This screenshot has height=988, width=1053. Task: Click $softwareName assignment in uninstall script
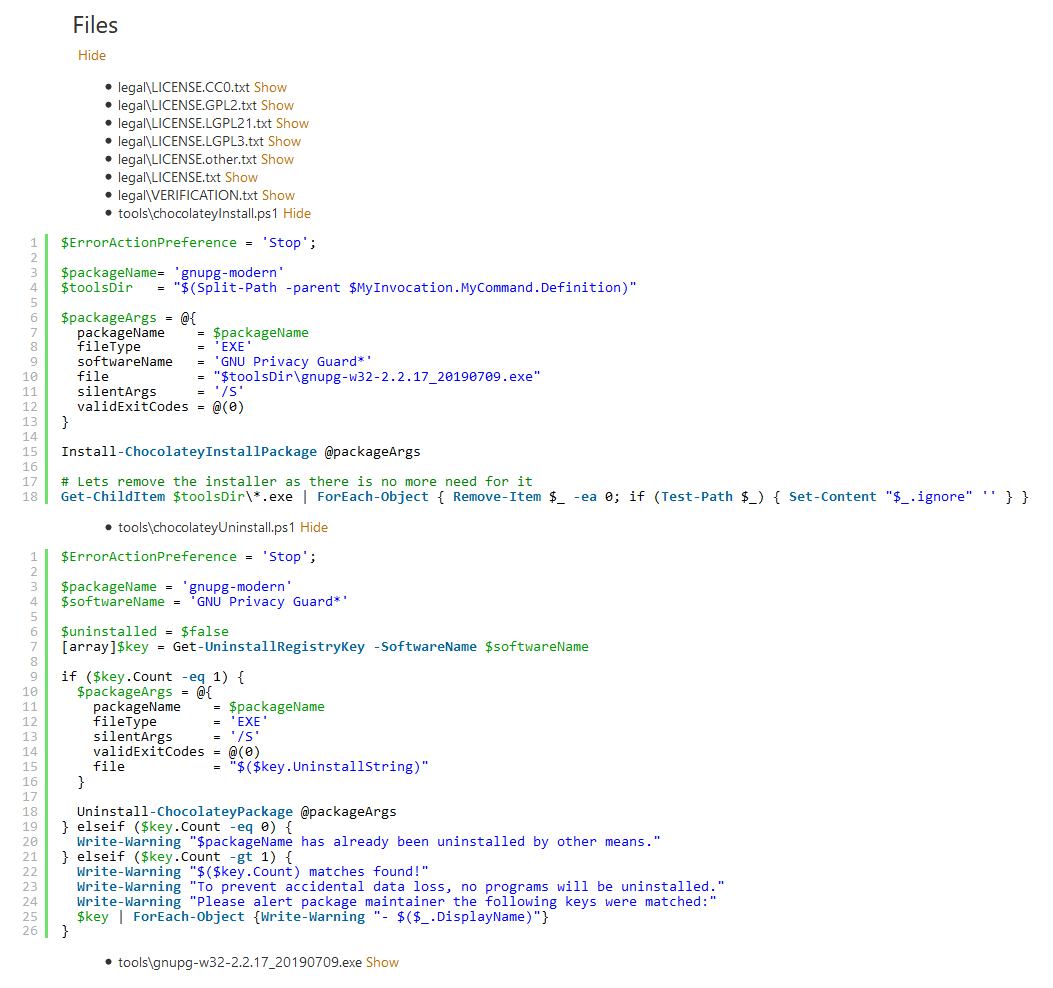click(x=204, y=601)
